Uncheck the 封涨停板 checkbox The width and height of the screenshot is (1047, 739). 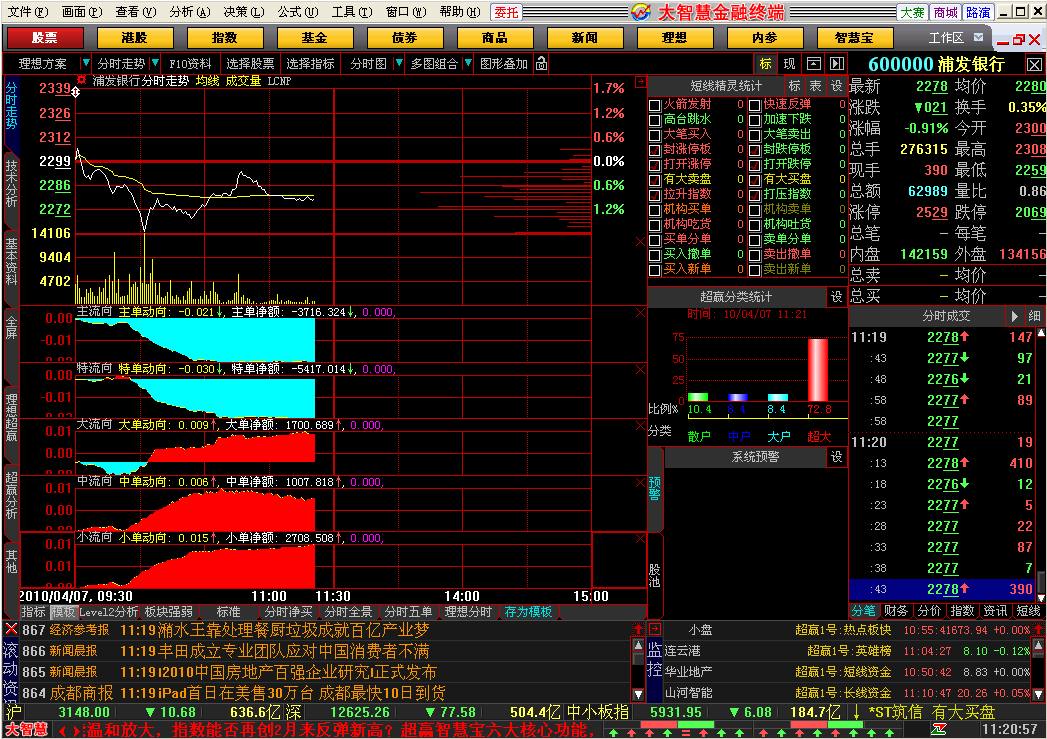[x=654, y=150]
